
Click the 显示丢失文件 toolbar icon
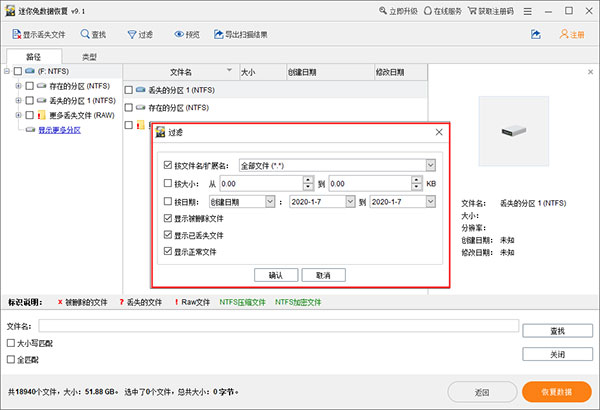13,34
